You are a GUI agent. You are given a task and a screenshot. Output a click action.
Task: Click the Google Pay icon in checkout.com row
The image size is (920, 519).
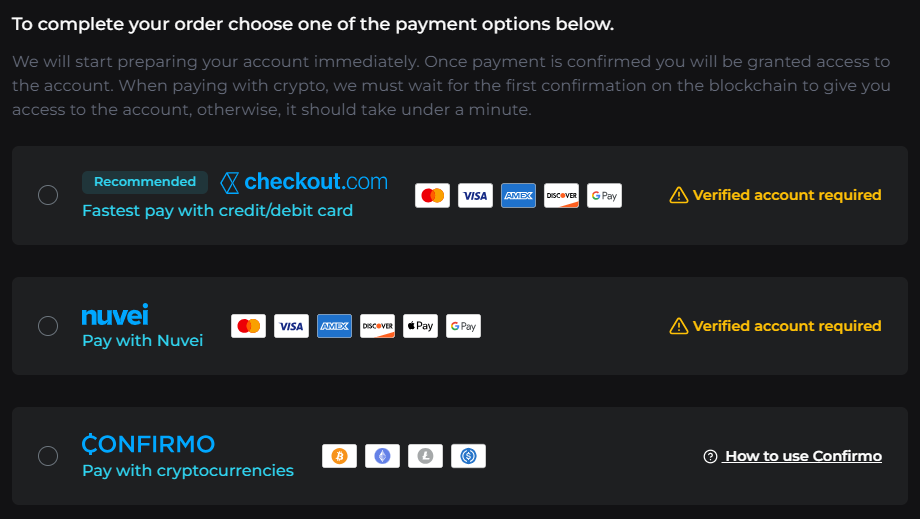click(x=604, y=196)
